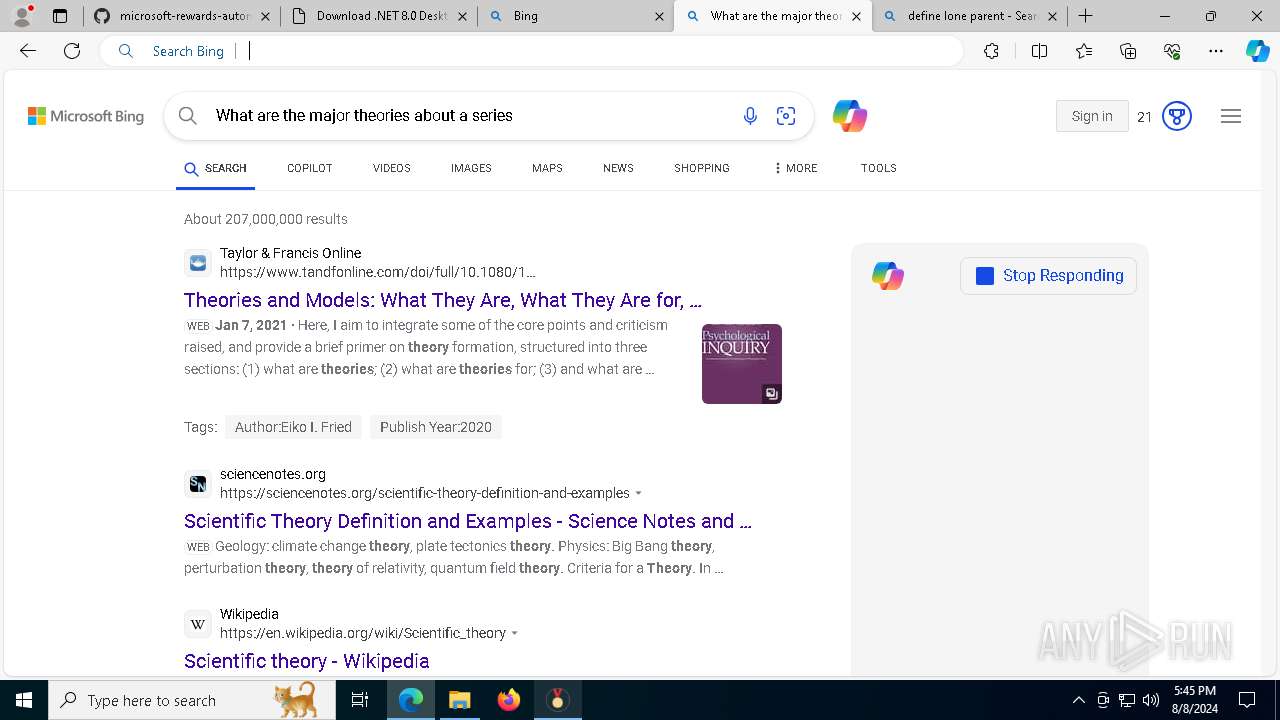Image resolution: width=1280 pixels, height=720 pixels.
Task: Open TOOLS option
Action: click(x=879, y=168)
